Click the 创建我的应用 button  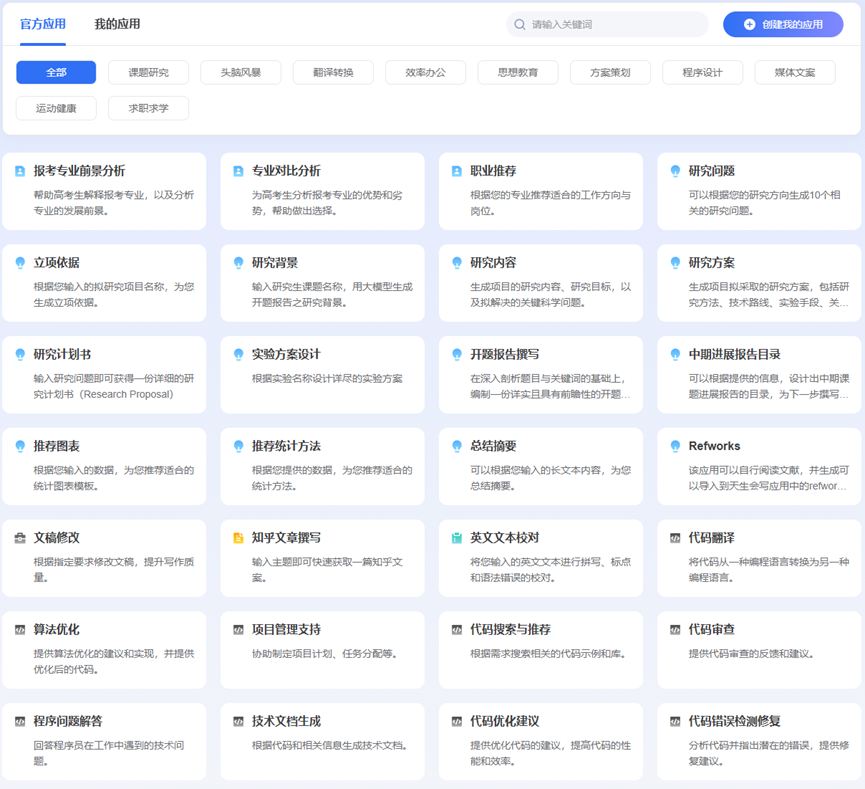point(783,24)
